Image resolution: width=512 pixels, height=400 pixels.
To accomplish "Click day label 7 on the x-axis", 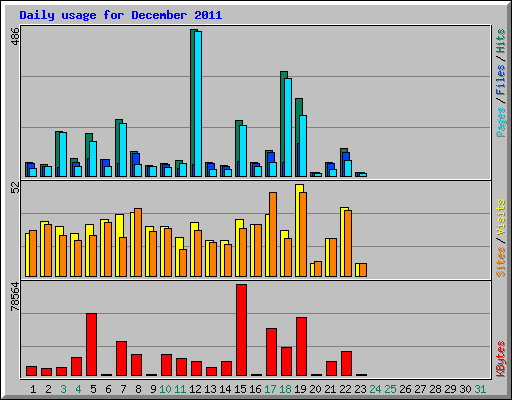I will [123, 389].
